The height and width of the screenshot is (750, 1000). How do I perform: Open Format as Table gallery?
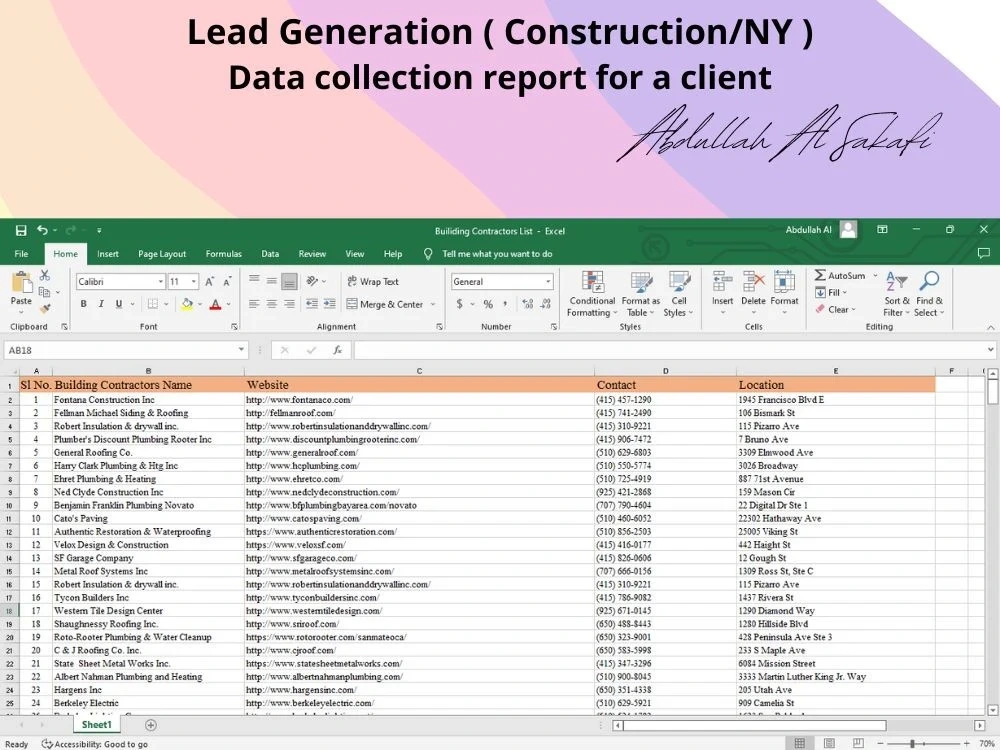click(640, 293)
